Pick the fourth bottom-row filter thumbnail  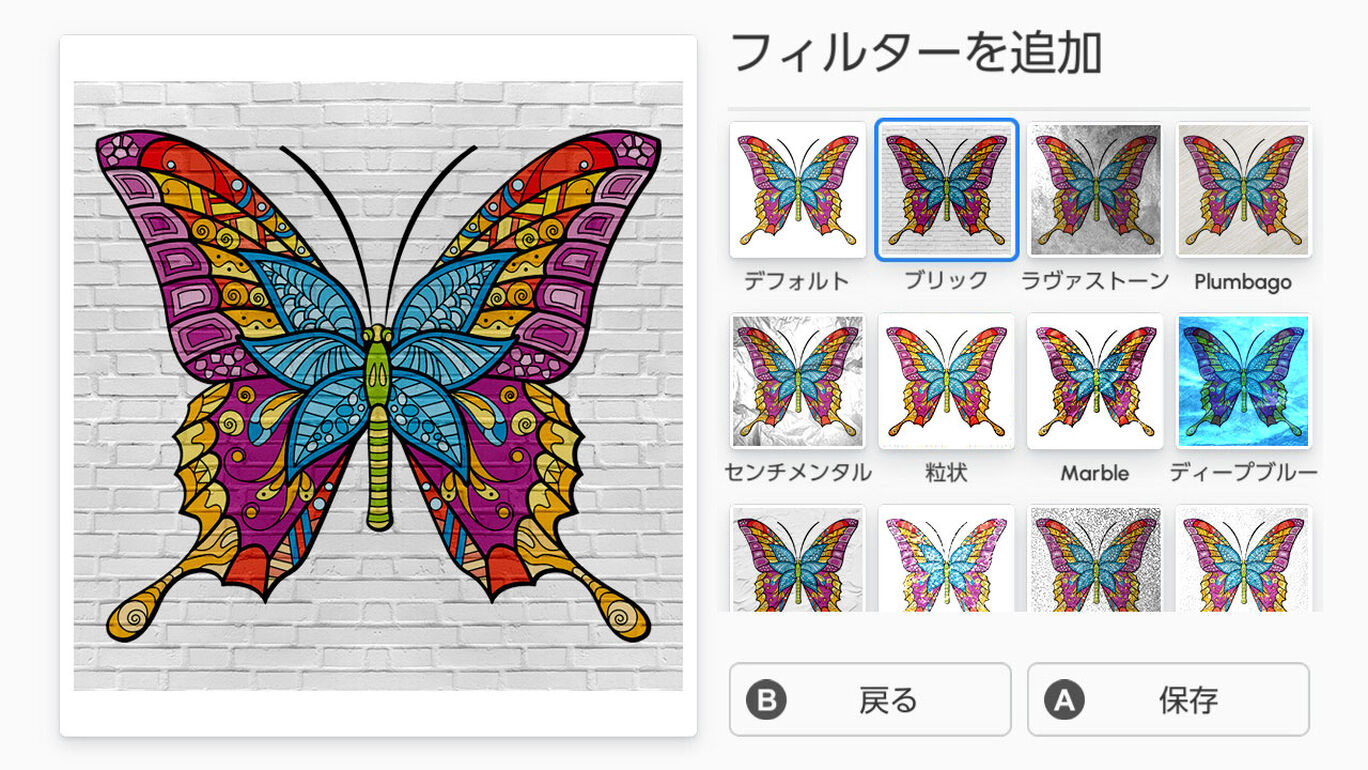coord(1243,558)
